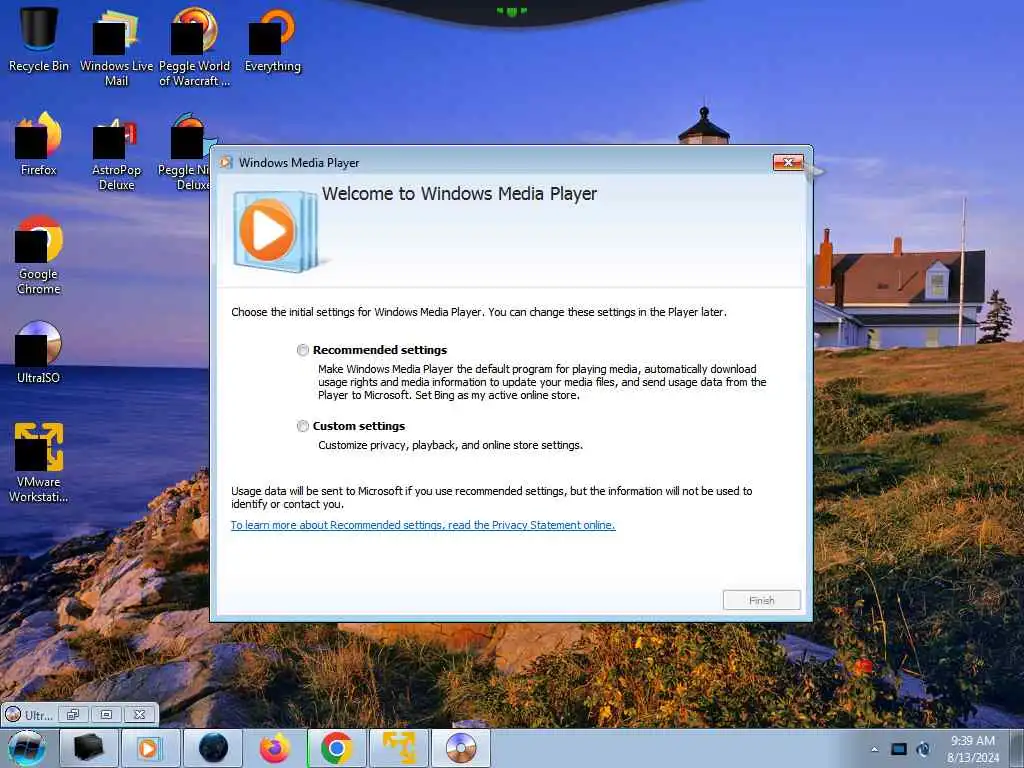
Task: Click the 'Customize privacy, playback' description text
Action: 450,445
